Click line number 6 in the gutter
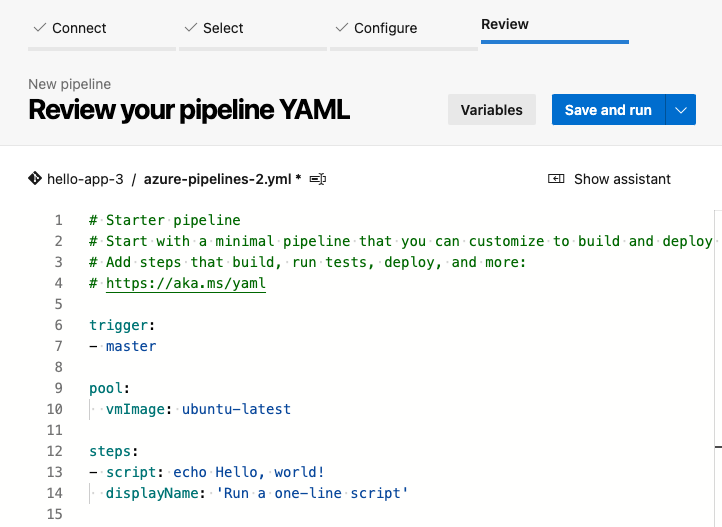The height and width of the screenshot is (527, 722). click(58, 325)
